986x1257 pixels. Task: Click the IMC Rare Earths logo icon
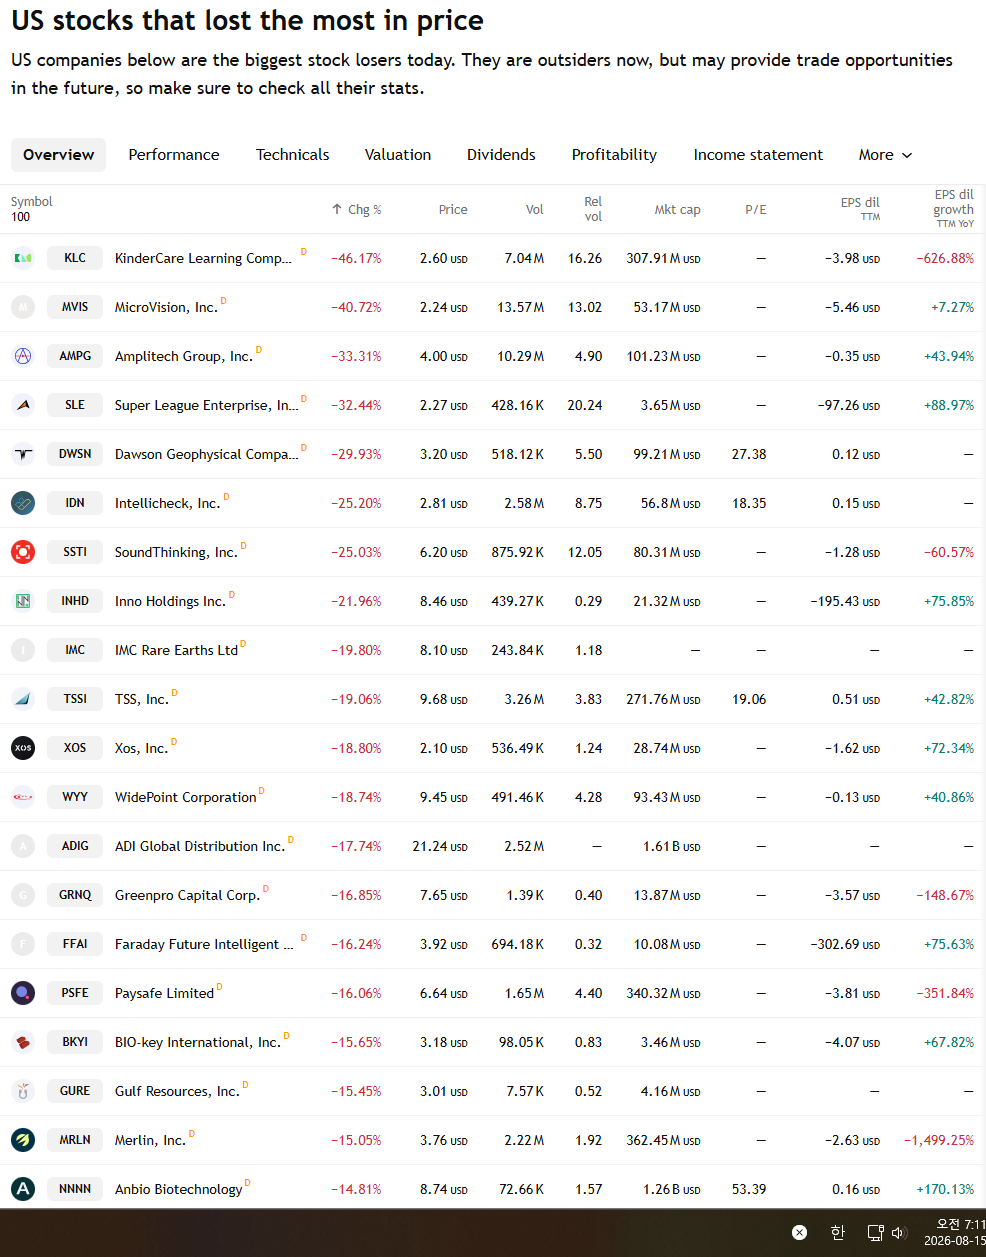pos(23,650)
